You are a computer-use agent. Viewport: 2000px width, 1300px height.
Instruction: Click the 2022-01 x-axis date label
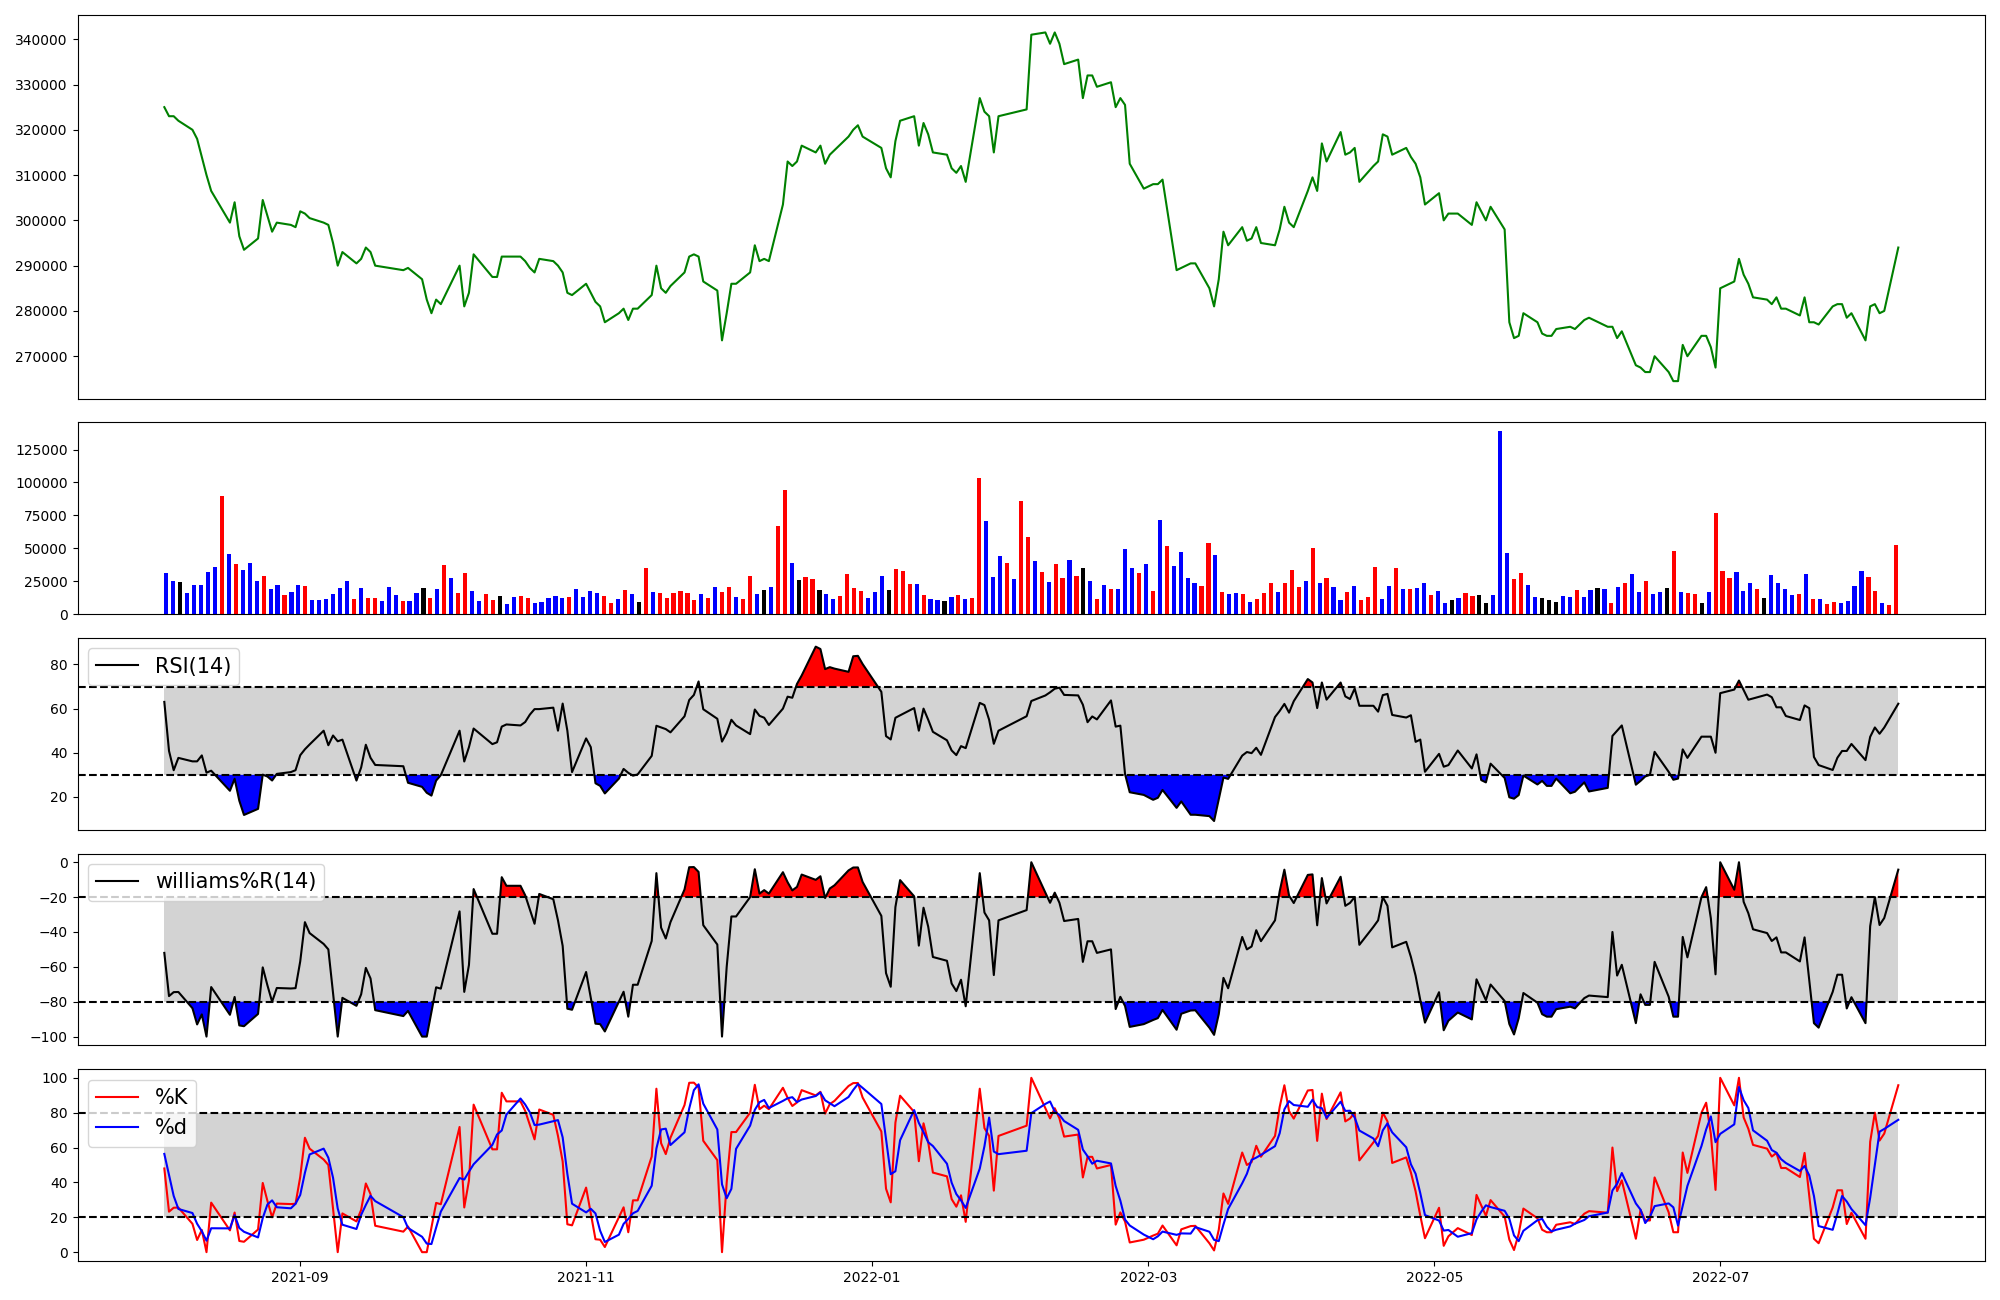(x=872, y=1277)
